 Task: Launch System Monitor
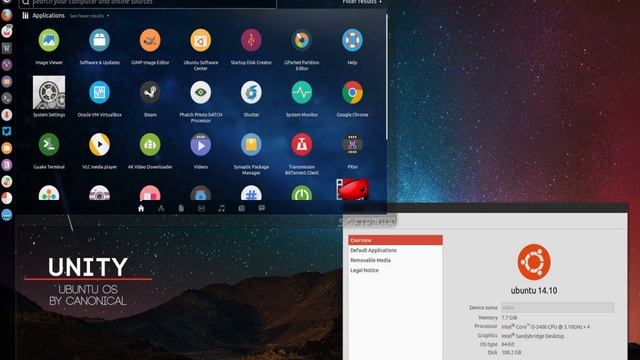(x=302, y=93)
